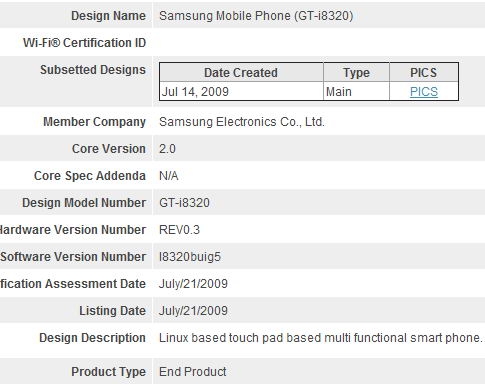Click the Design Model Number value GT-i8320

(x=184, y=203)
